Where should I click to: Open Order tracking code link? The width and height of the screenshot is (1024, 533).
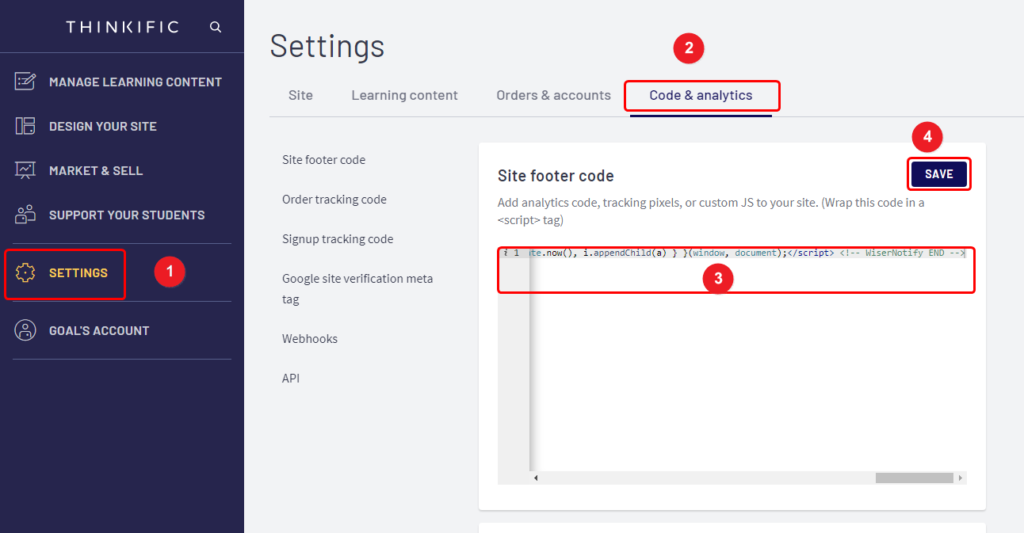[x=334, y=199]
